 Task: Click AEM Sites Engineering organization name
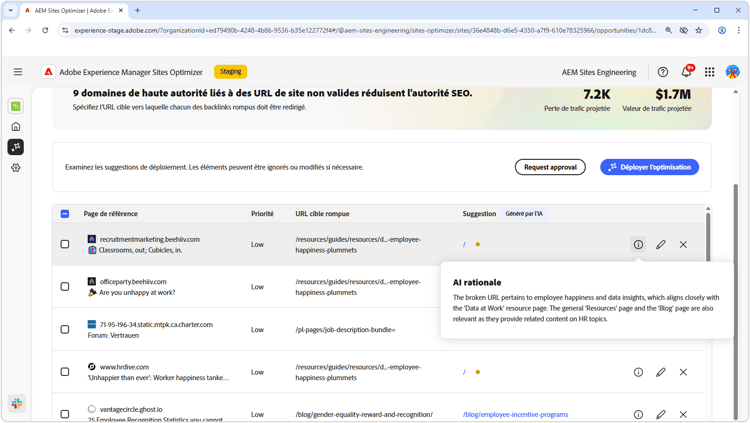pyautogui.click(x=599, y=72)
